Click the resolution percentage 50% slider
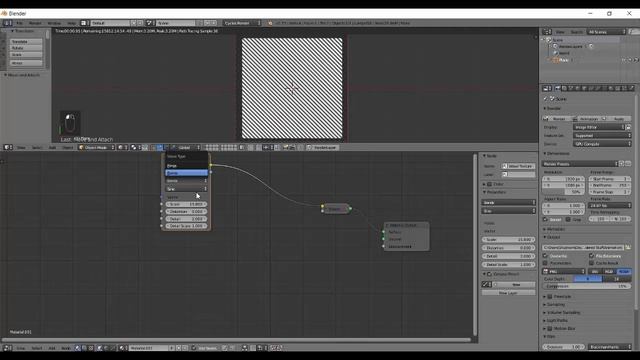This screenshot has width=640, height=360. 563,191
